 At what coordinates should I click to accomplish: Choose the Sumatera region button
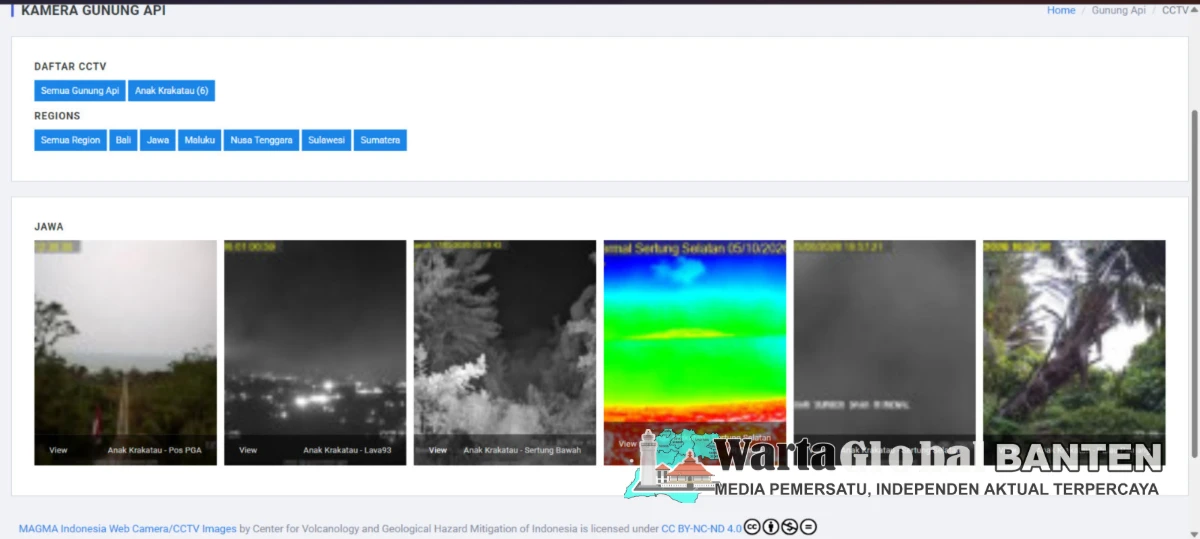(380, 140)
